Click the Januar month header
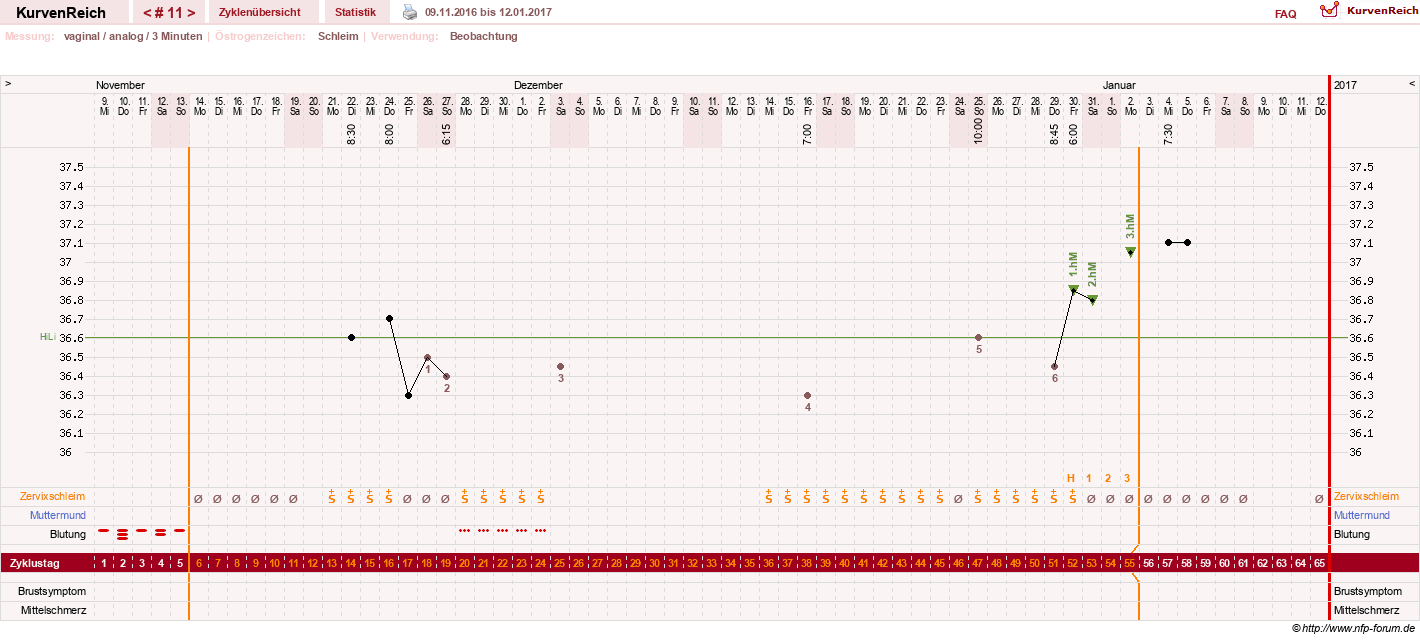This screenshot has height=640, width=1420. 1120,85
